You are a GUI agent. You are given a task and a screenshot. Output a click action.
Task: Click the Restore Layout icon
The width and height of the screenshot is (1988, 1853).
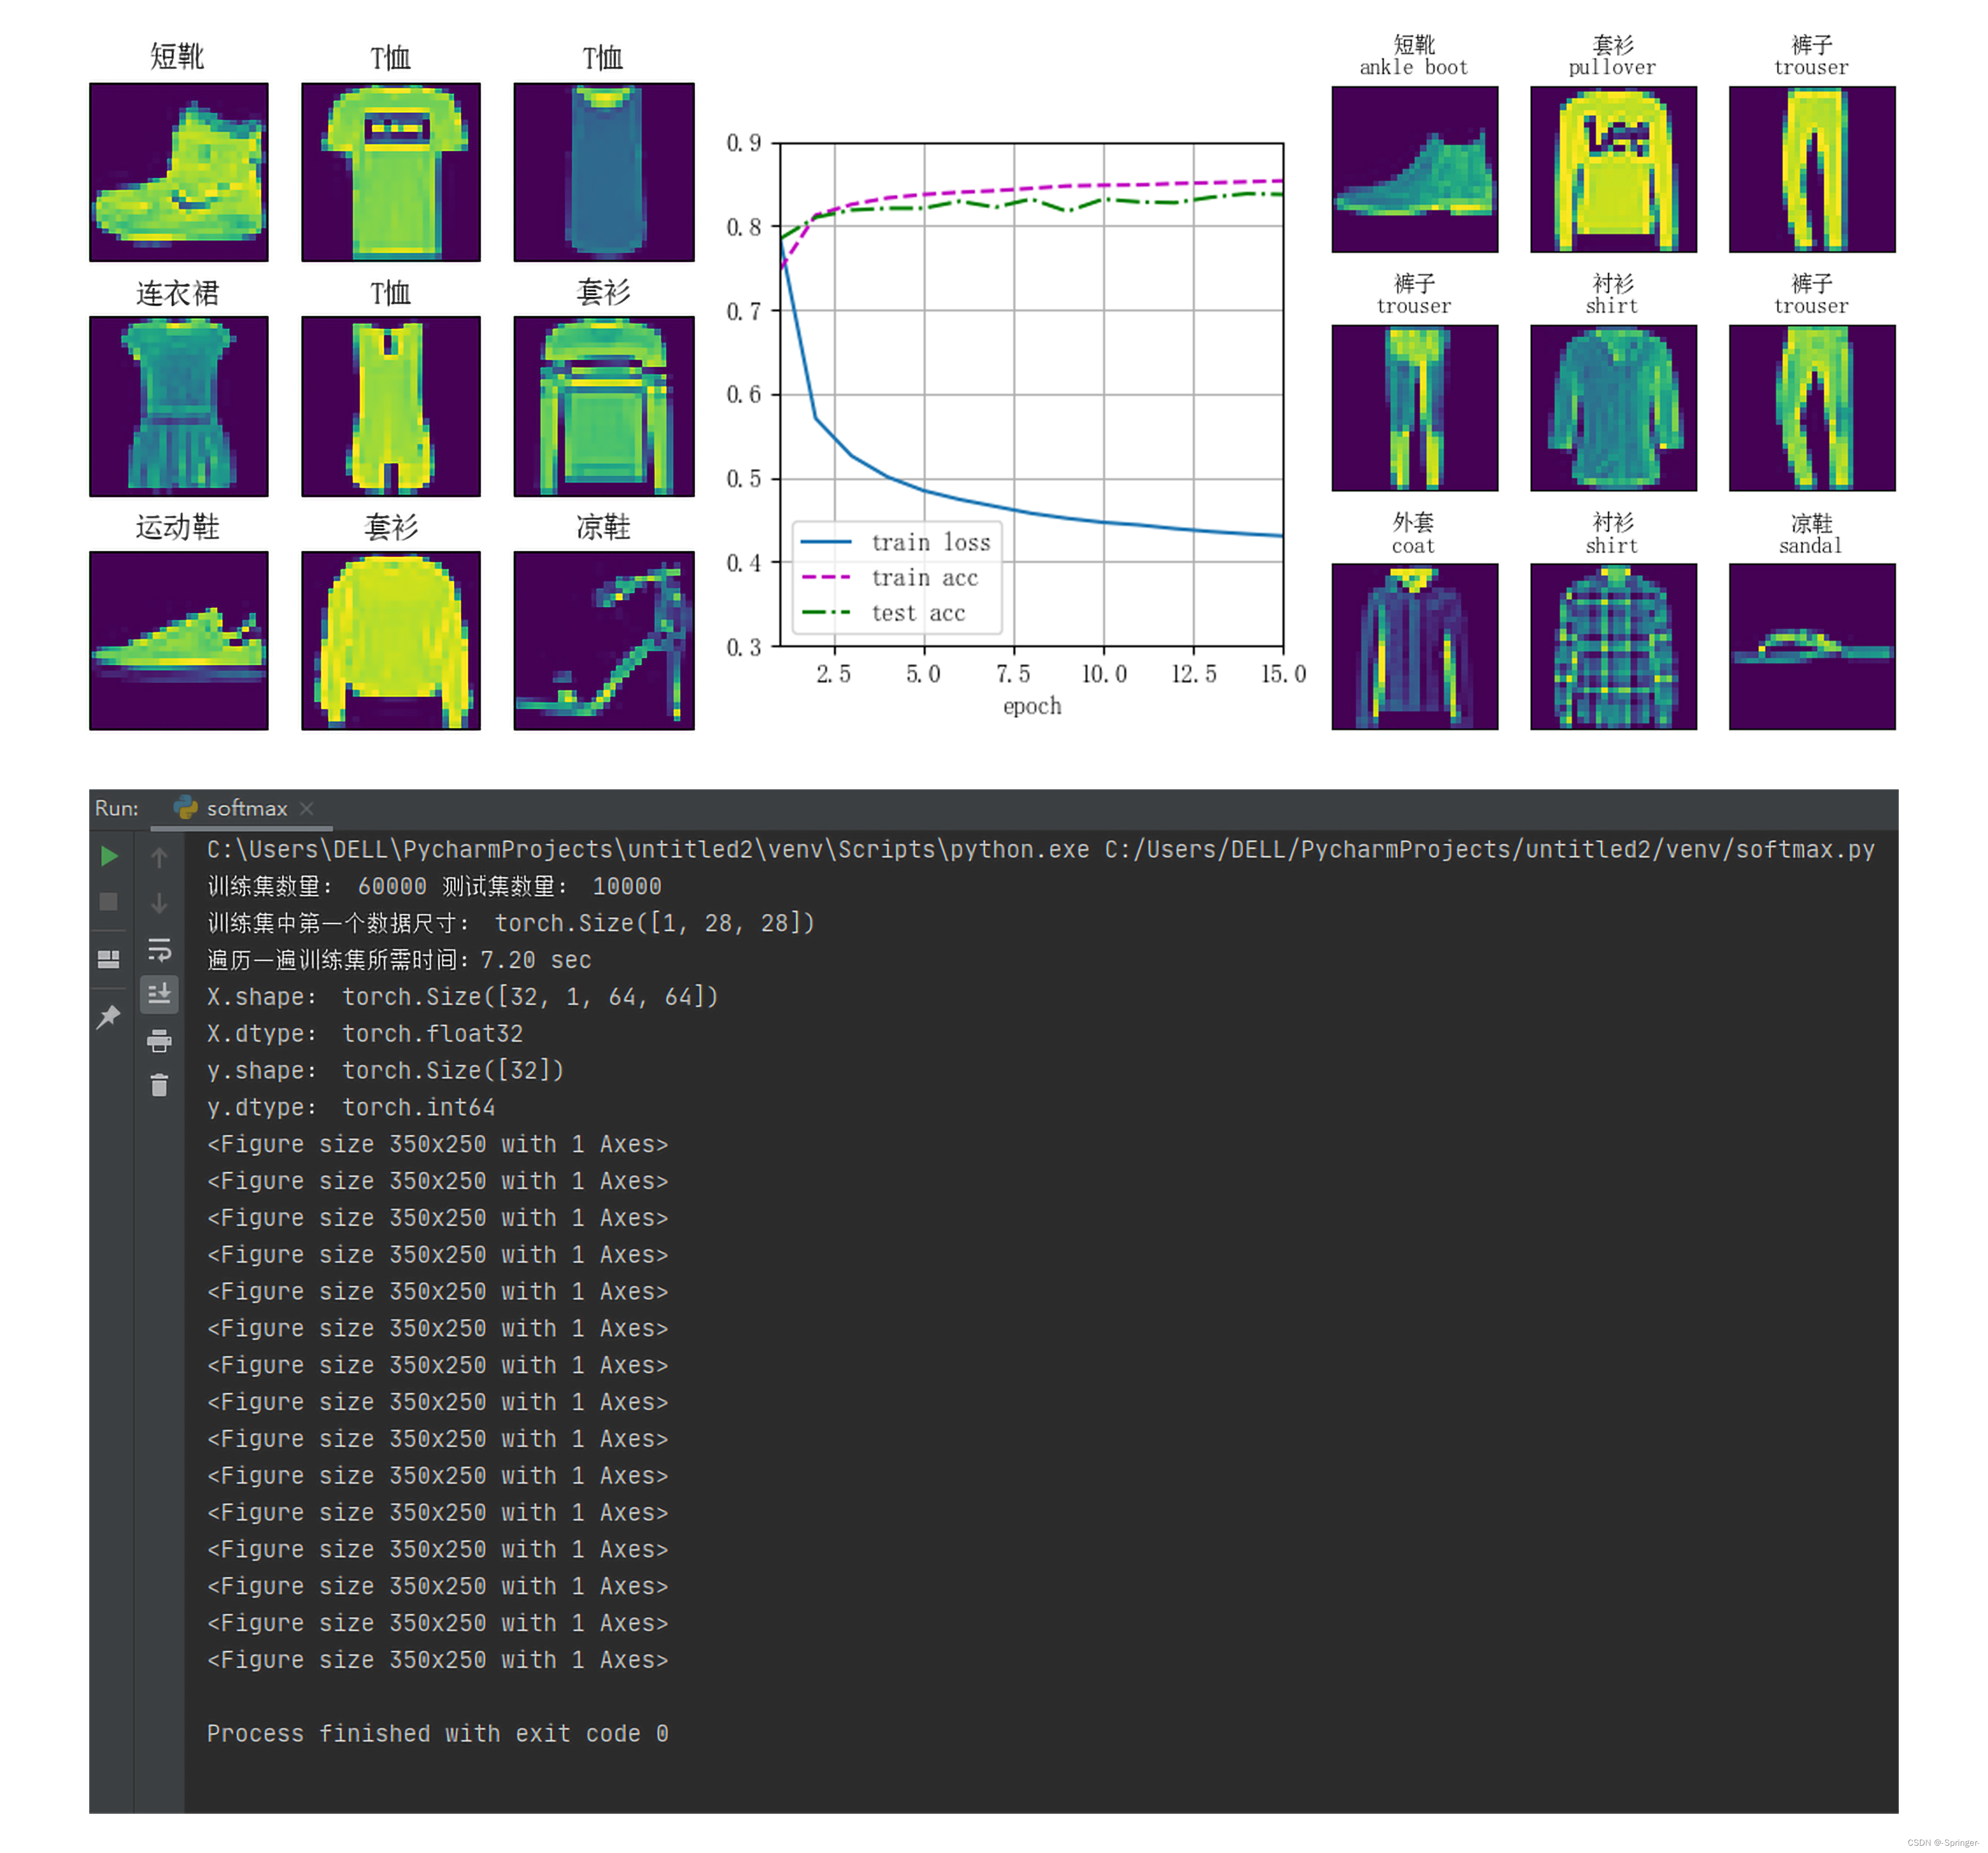pos(109,959)
